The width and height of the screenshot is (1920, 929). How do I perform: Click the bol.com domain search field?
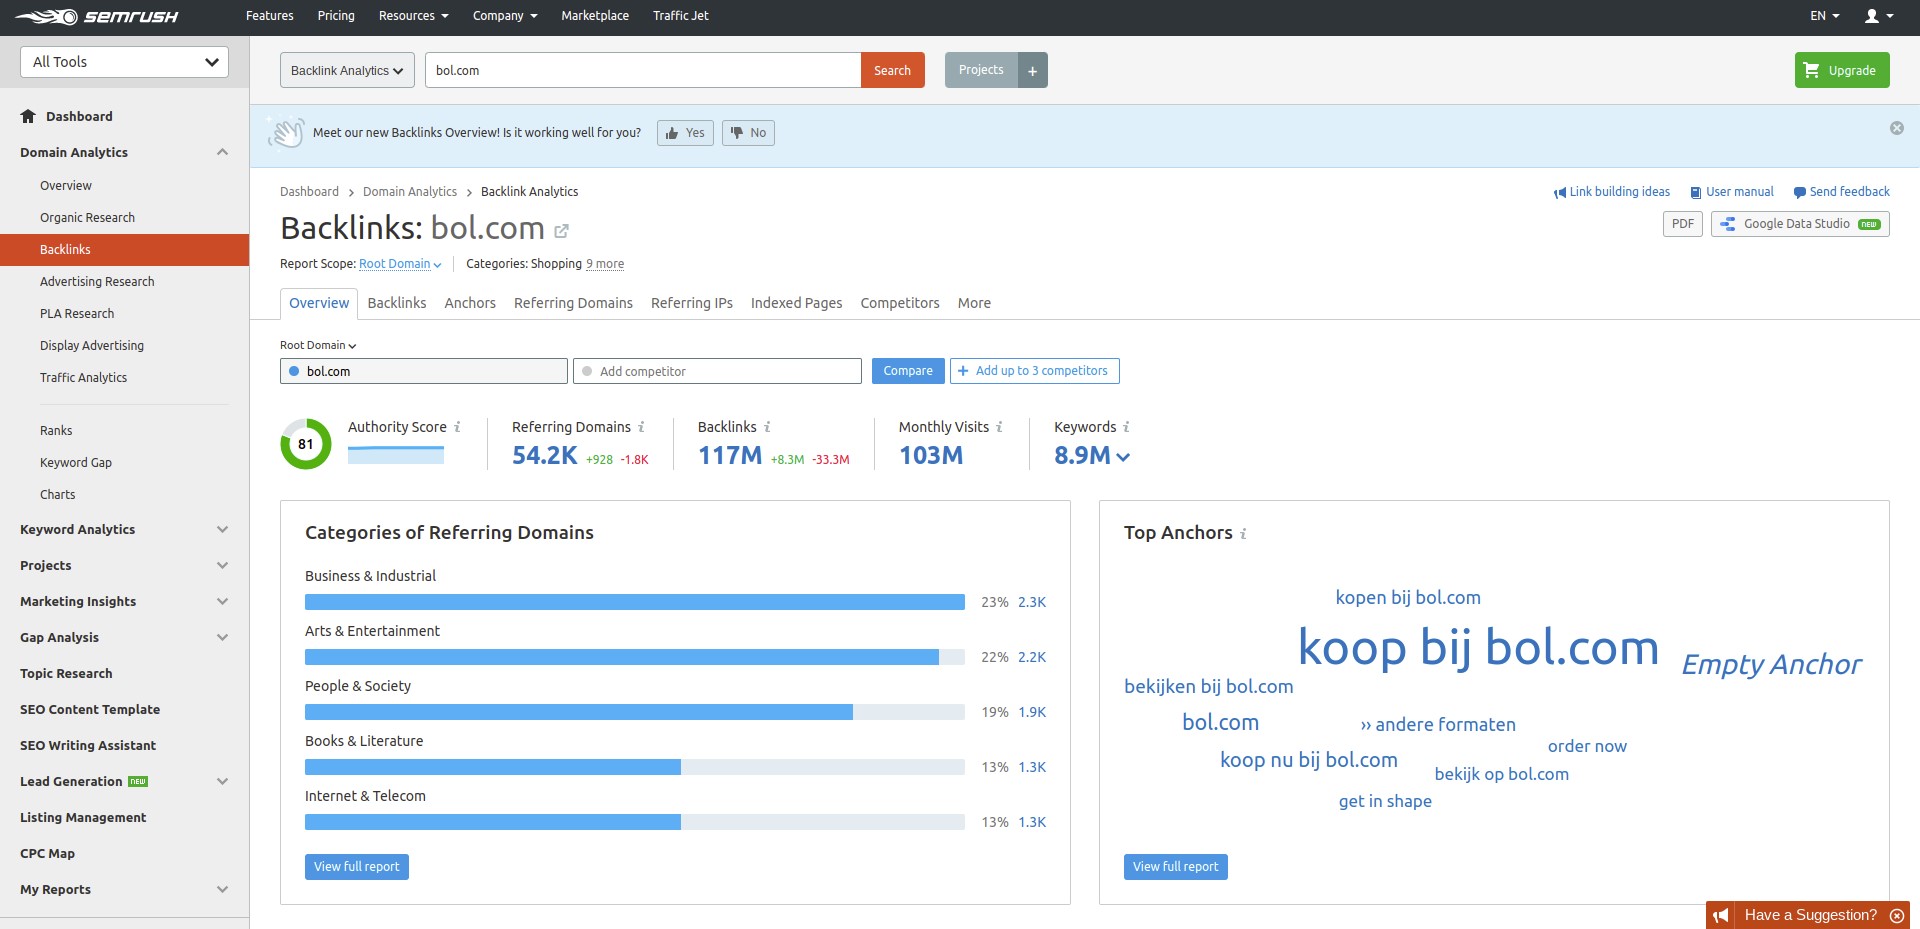[x=643, y=70]
